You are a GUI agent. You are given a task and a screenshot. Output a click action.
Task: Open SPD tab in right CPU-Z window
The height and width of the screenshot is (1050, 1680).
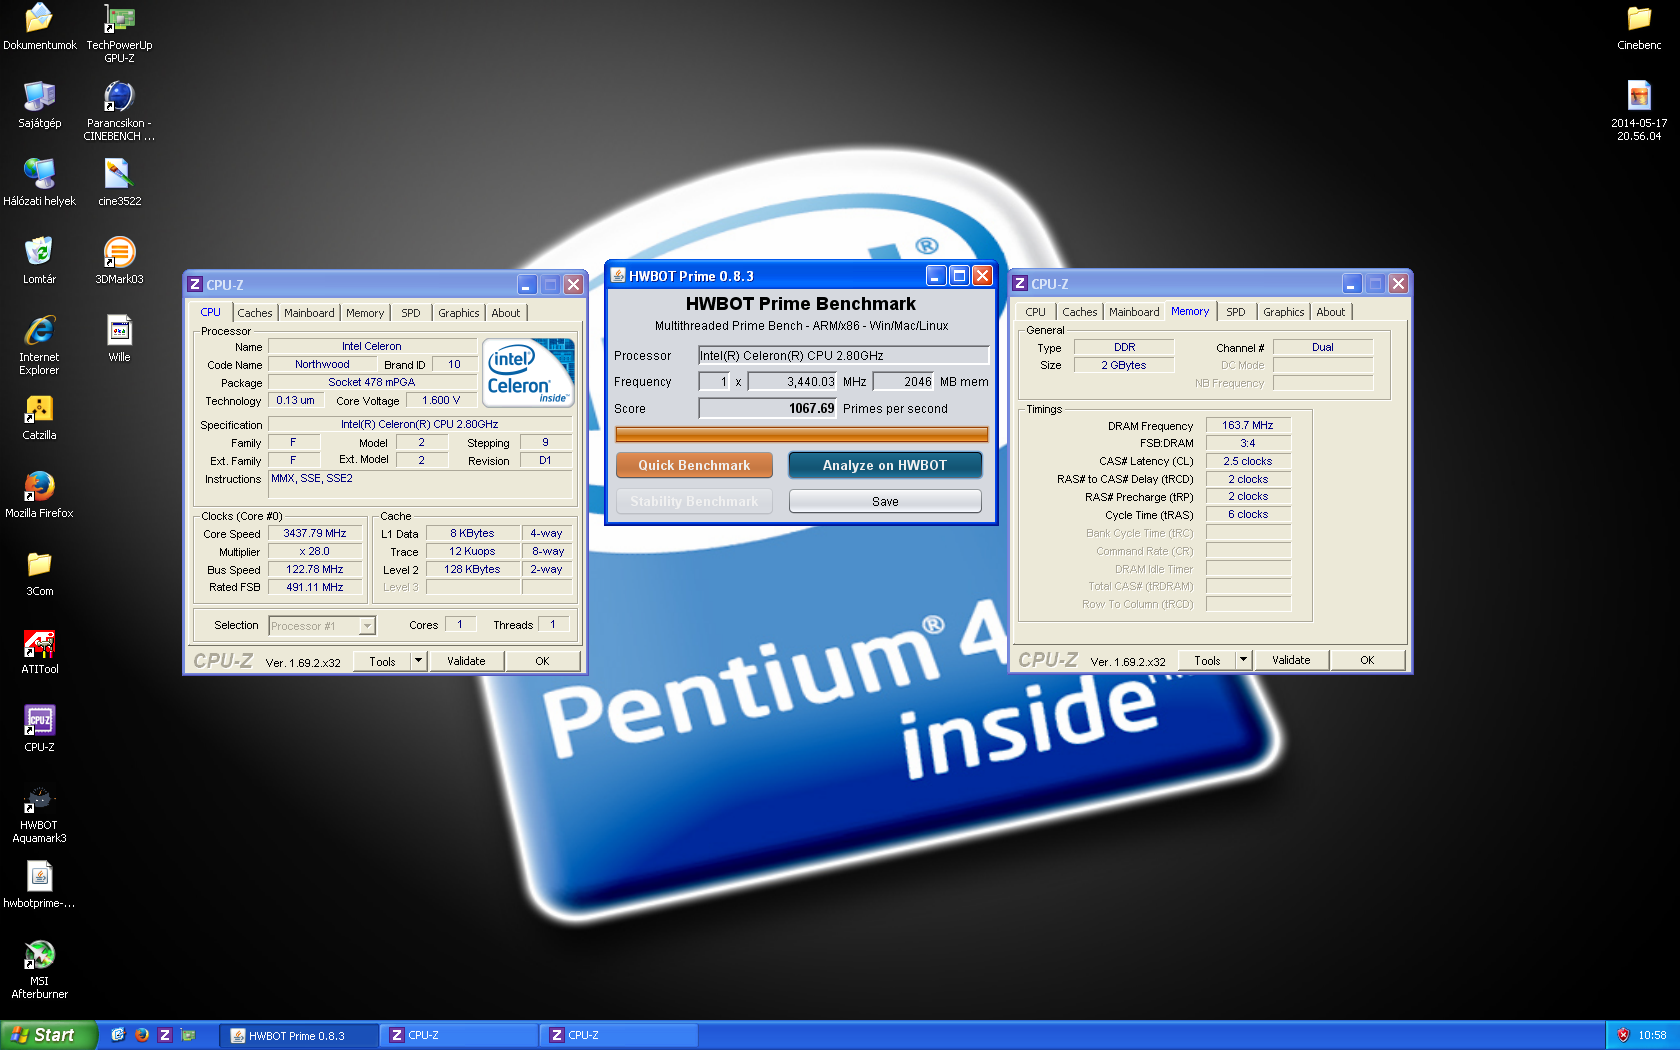click(1236, 312)
